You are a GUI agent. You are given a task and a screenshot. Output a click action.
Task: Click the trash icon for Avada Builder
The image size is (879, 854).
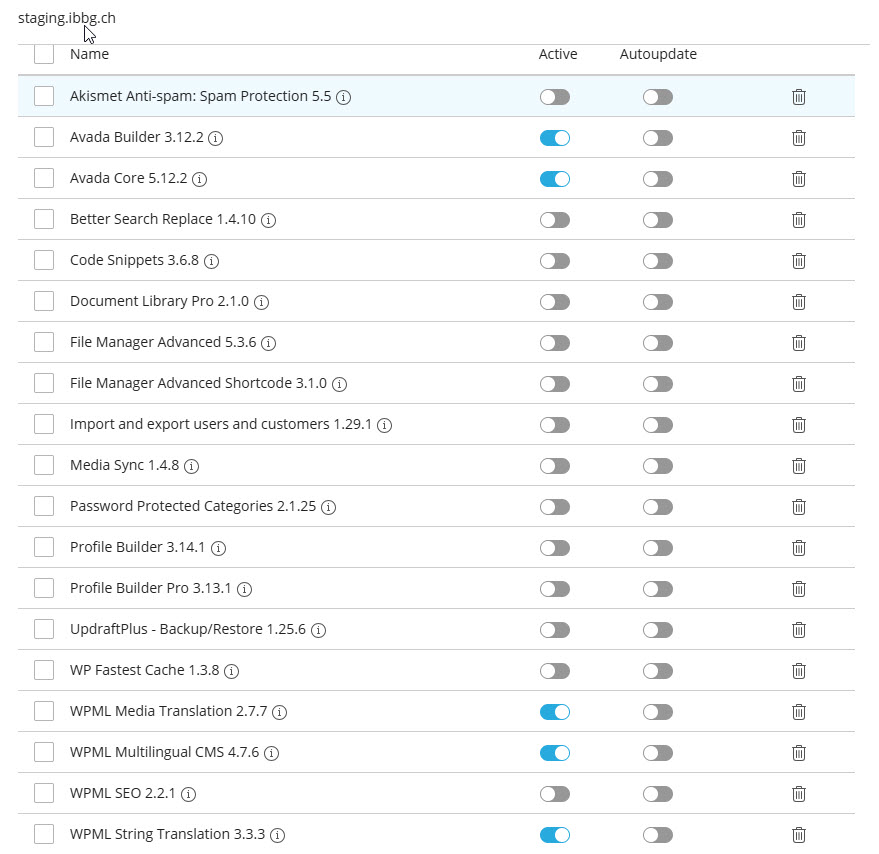799,138
